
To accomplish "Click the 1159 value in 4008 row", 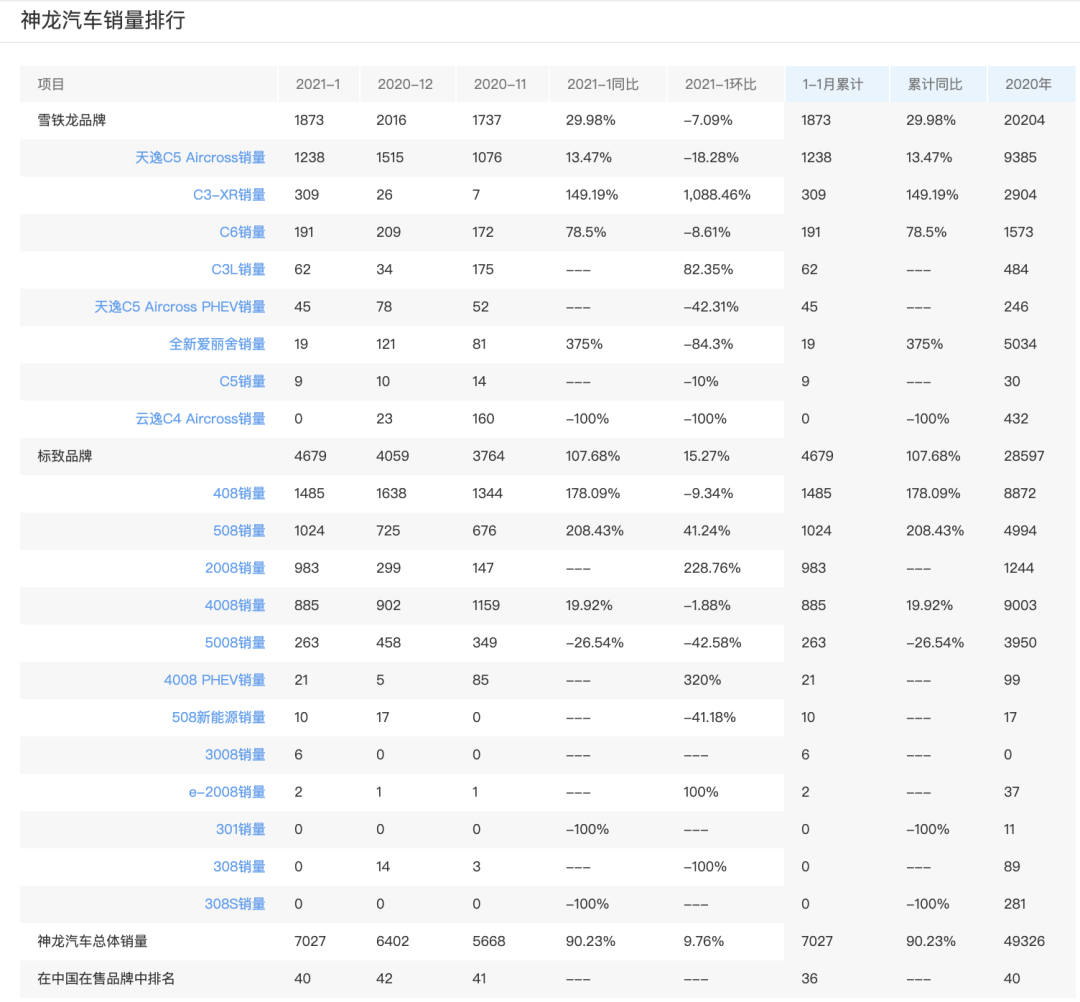I will point(486,605).
